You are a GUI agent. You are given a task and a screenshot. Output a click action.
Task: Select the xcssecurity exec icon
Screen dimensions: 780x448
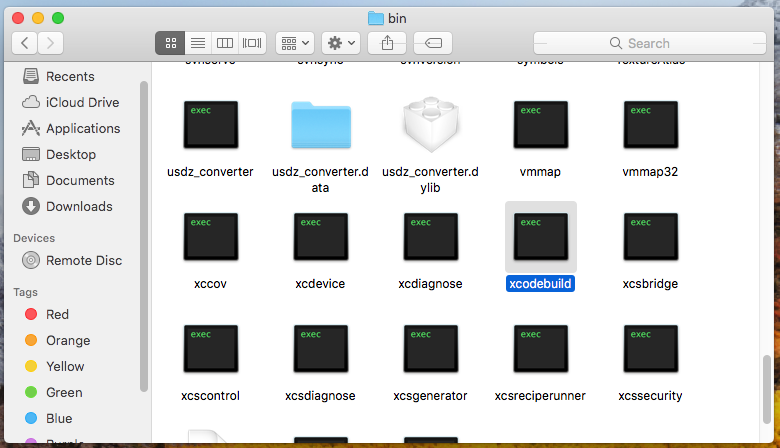651,349
